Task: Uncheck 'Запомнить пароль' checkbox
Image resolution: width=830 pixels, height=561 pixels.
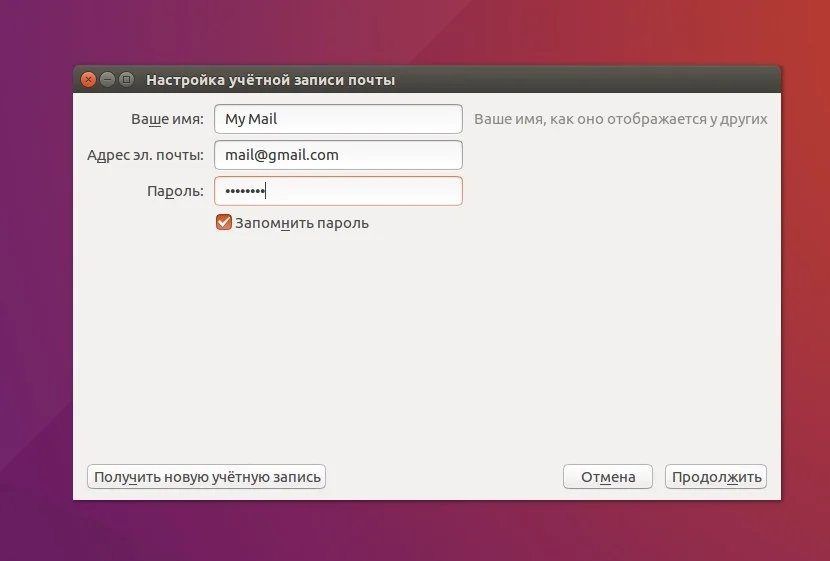Action: [x=224, y=222]
